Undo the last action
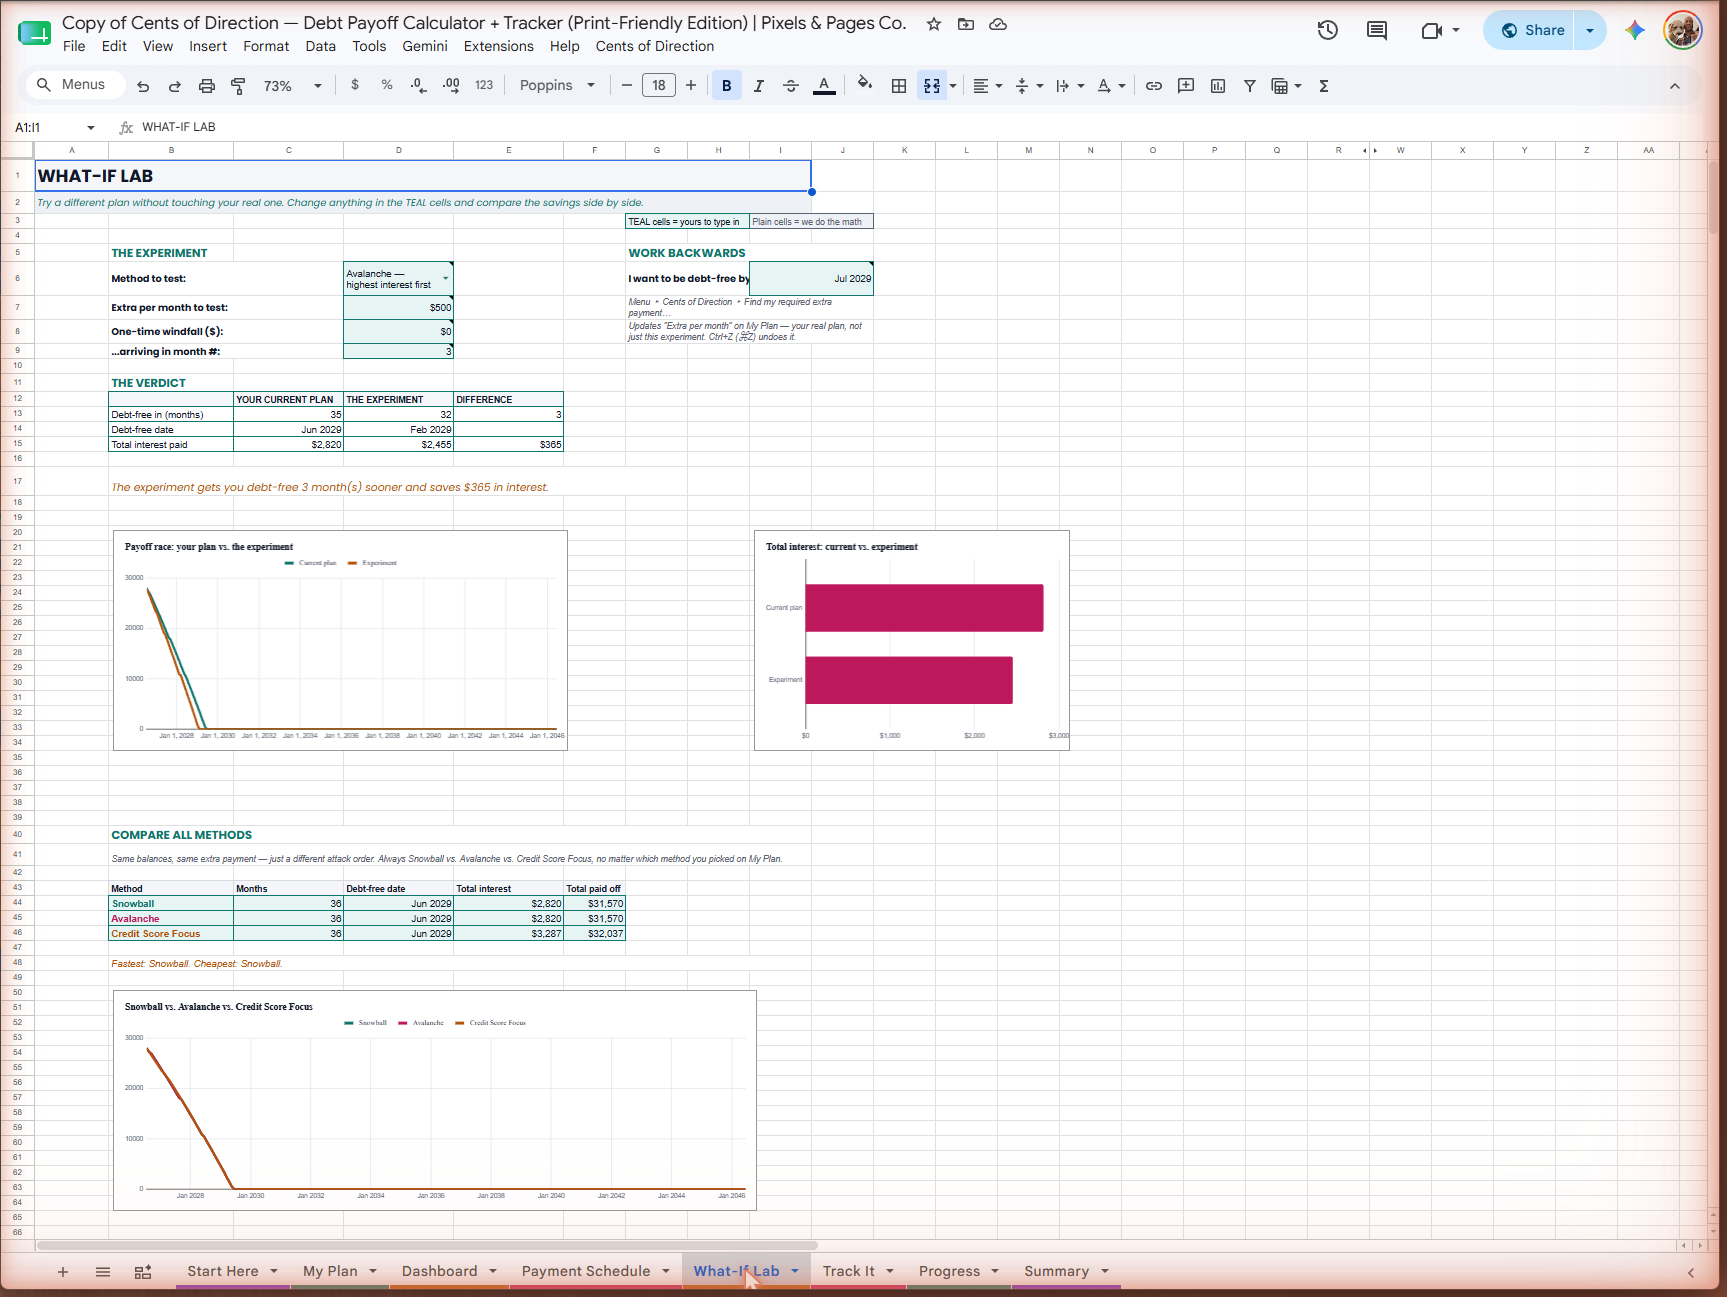Screen dimensions: 1727x1297 pyautogui.click(x=143, y=86)
